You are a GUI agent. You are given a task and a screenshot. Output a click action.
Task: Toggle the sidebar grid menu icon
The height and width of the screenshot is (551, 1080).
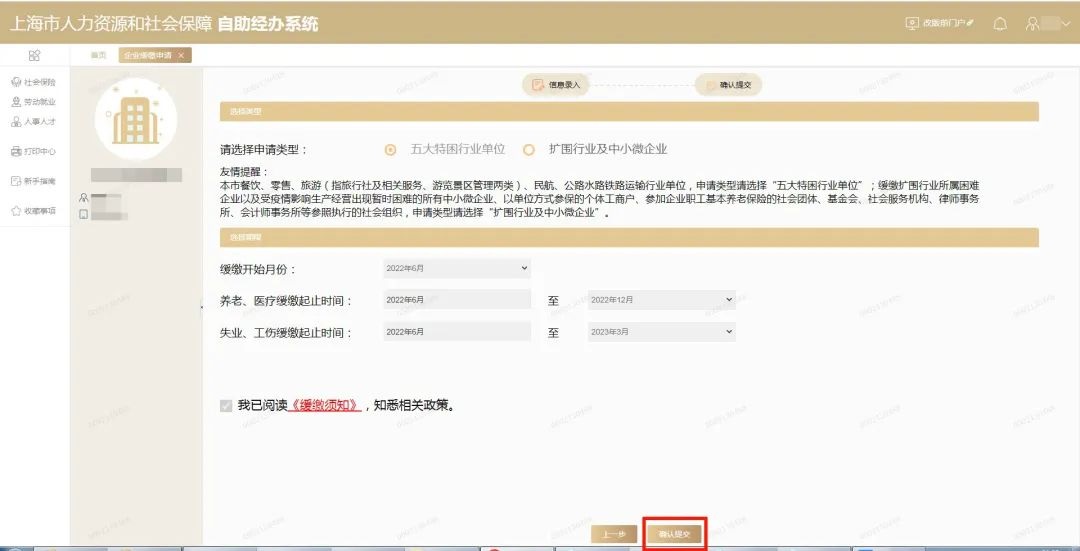coord(34,55)
